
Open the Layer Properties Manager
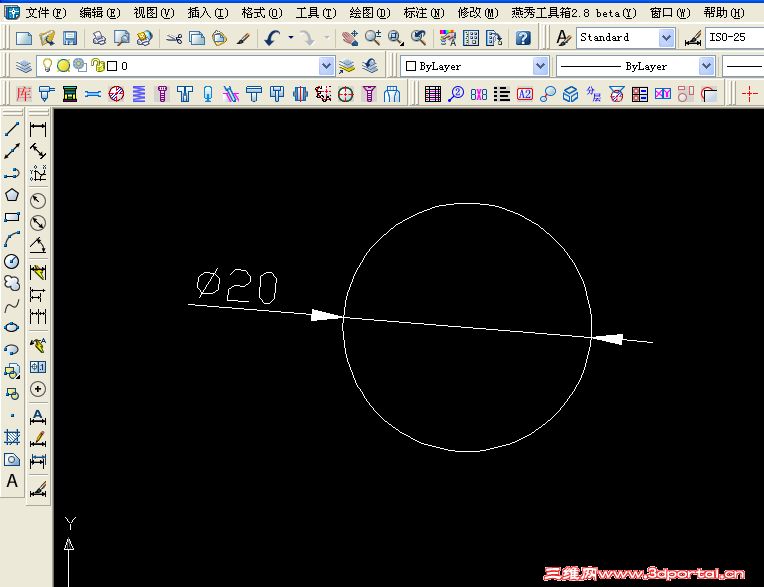tap(23, 66)
